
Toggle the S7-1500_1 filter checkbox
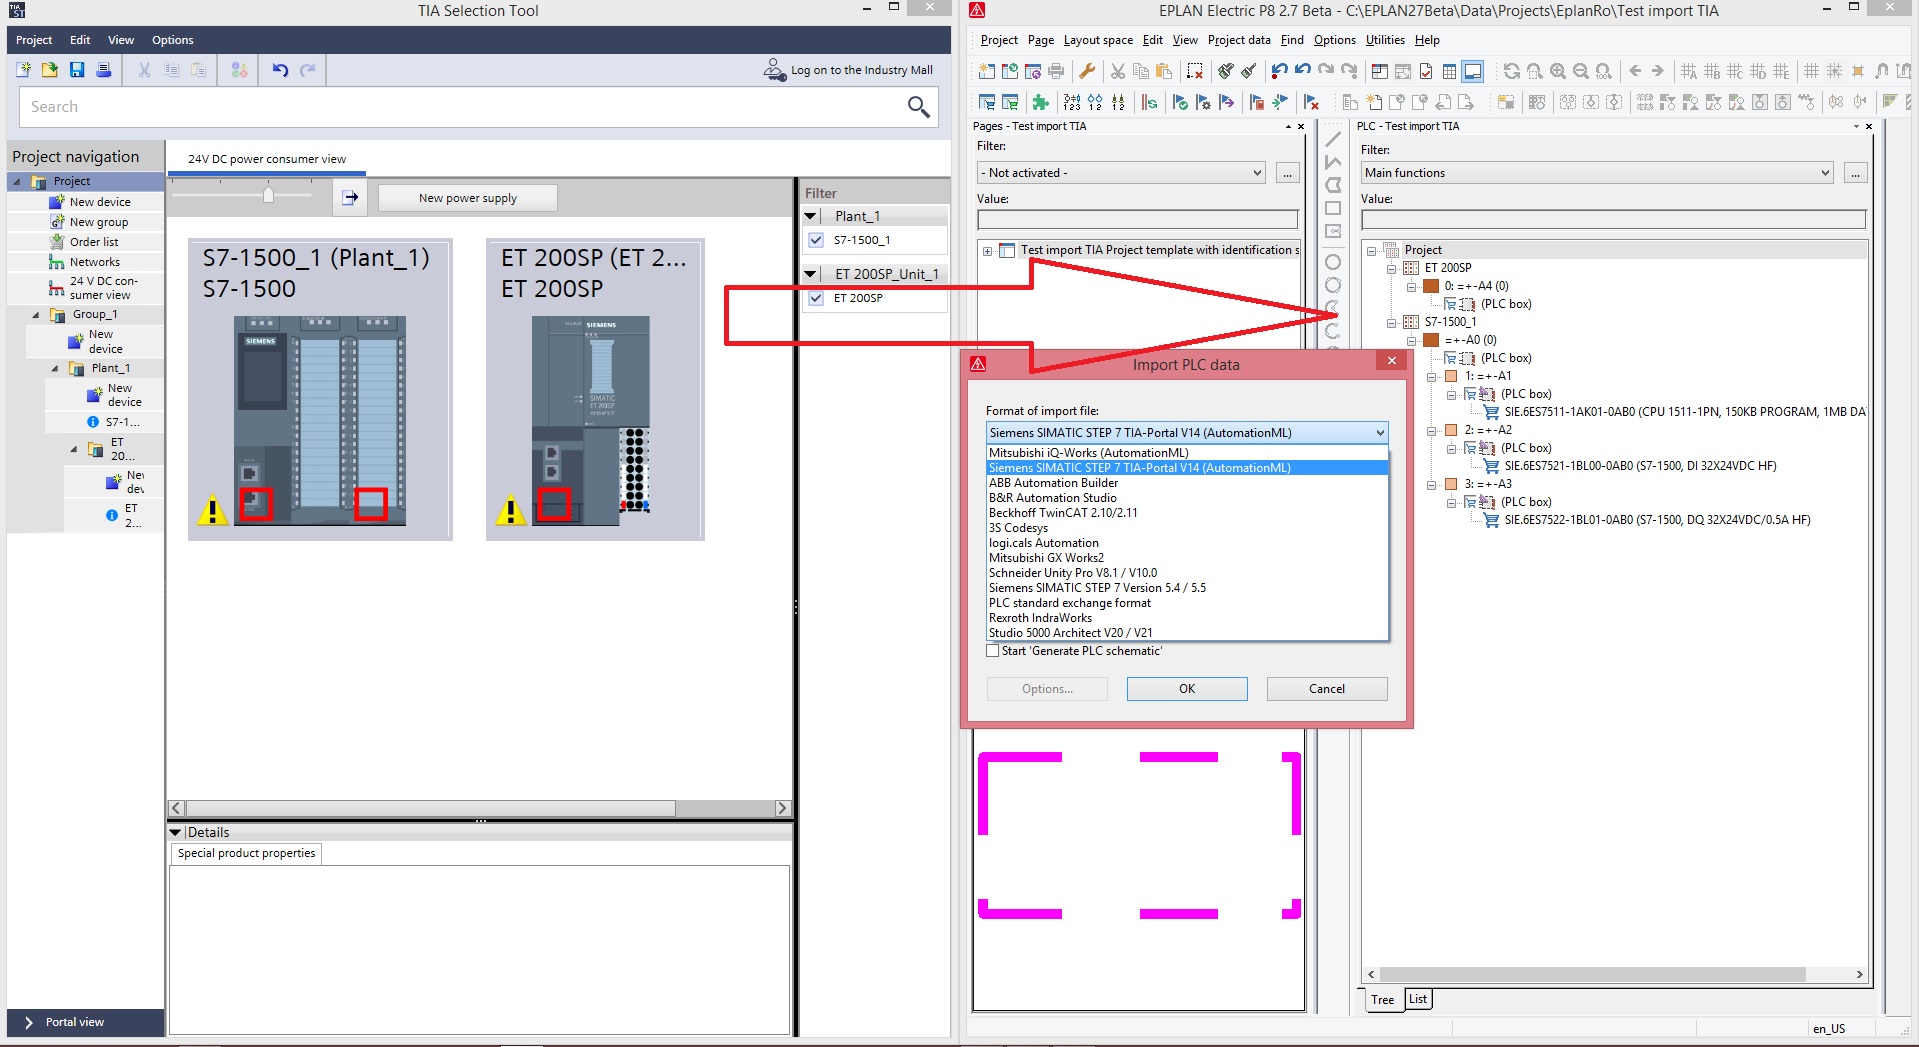816,240
